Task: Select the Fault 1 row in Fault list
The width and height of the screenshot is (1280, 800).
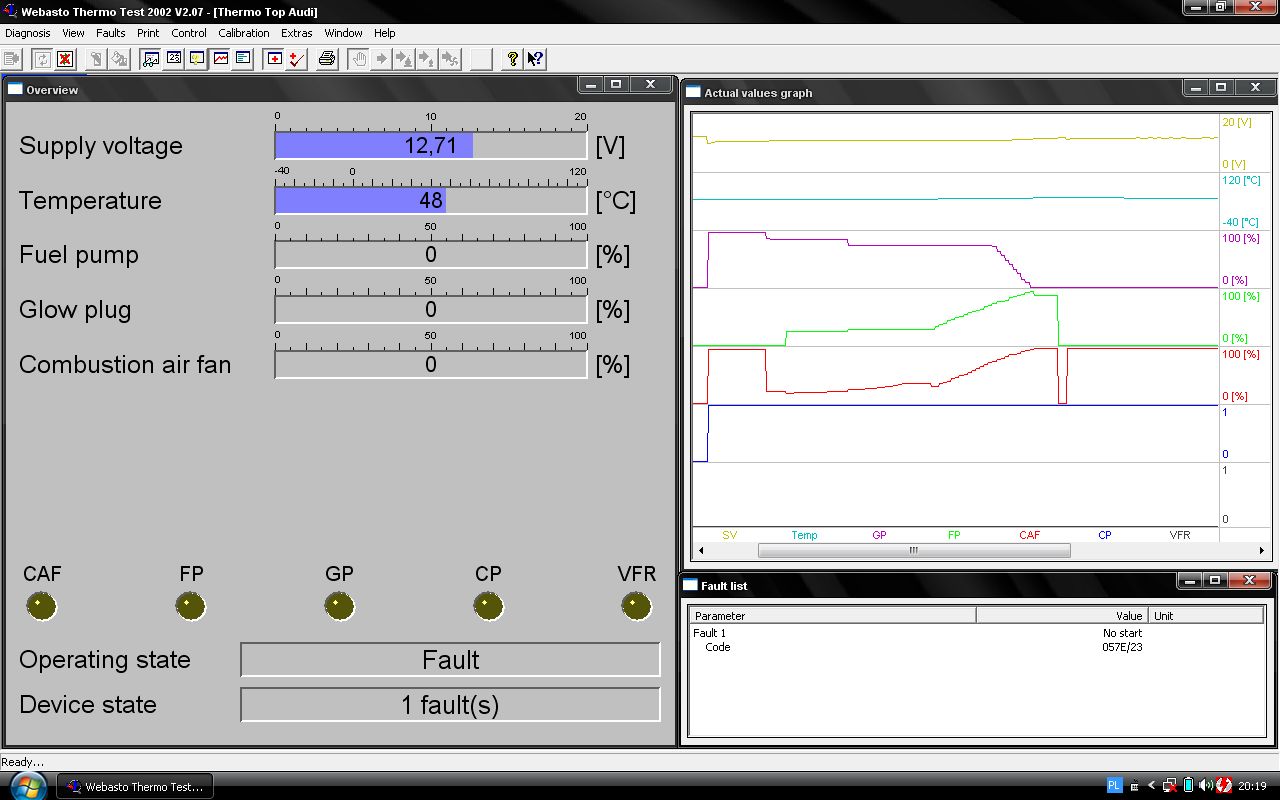Action: point(977,633)
